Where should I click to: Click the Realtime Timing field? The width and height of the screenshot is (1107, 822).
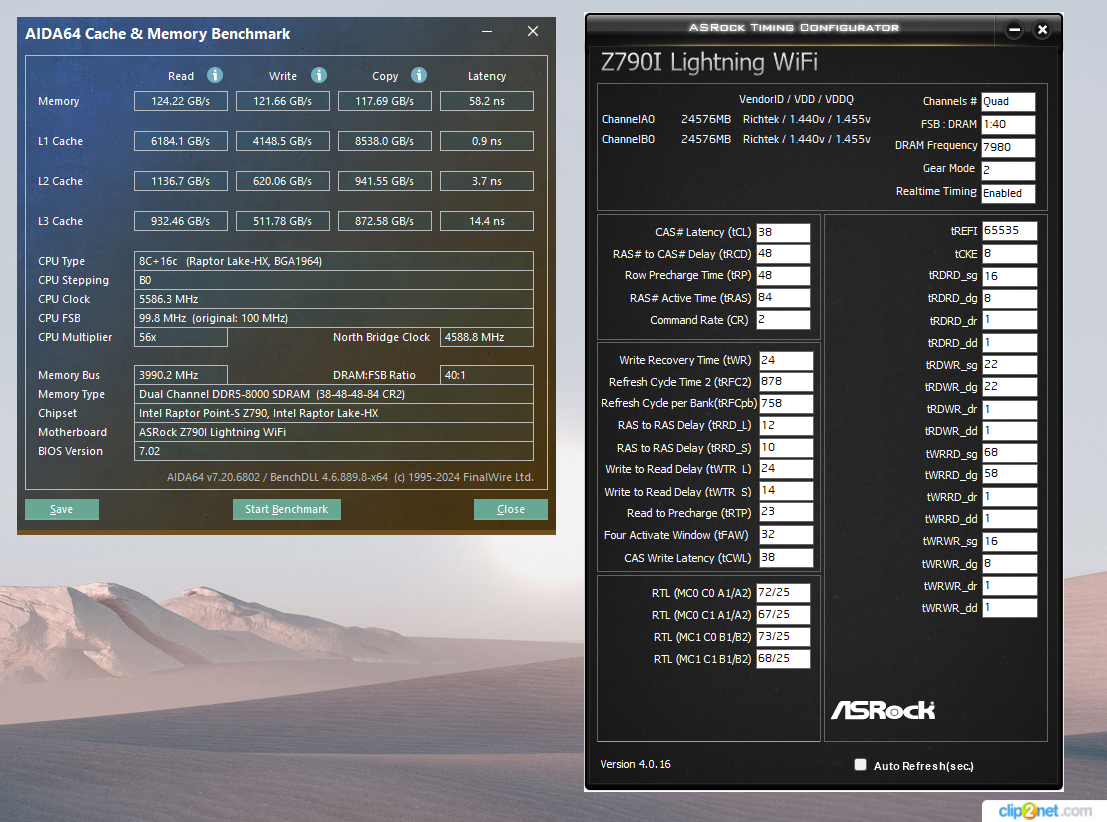coord(1008,193)
